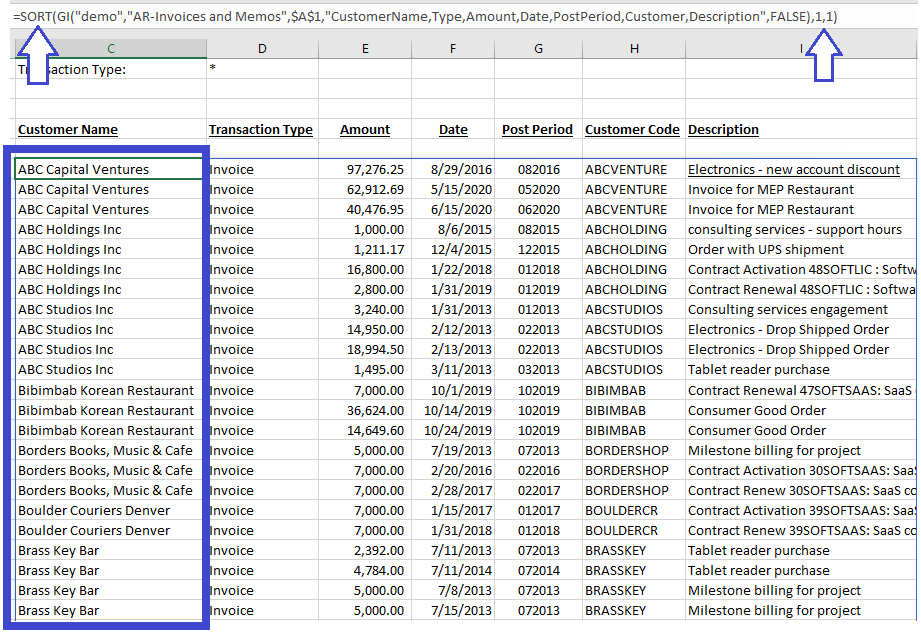
Task: Select the Description header cell
Action: pos(723,130)
